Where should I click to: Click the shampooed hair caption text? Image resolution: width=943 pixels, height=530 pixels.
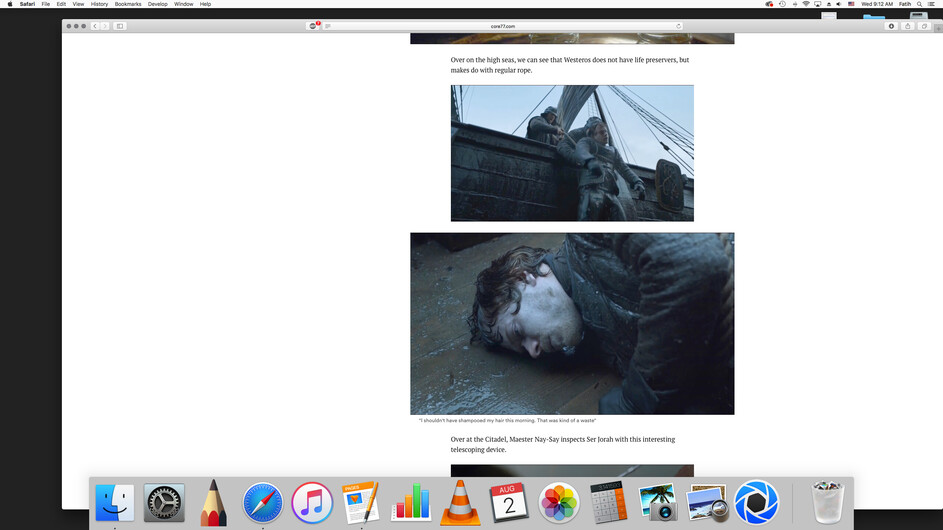[x=507, y=421]
